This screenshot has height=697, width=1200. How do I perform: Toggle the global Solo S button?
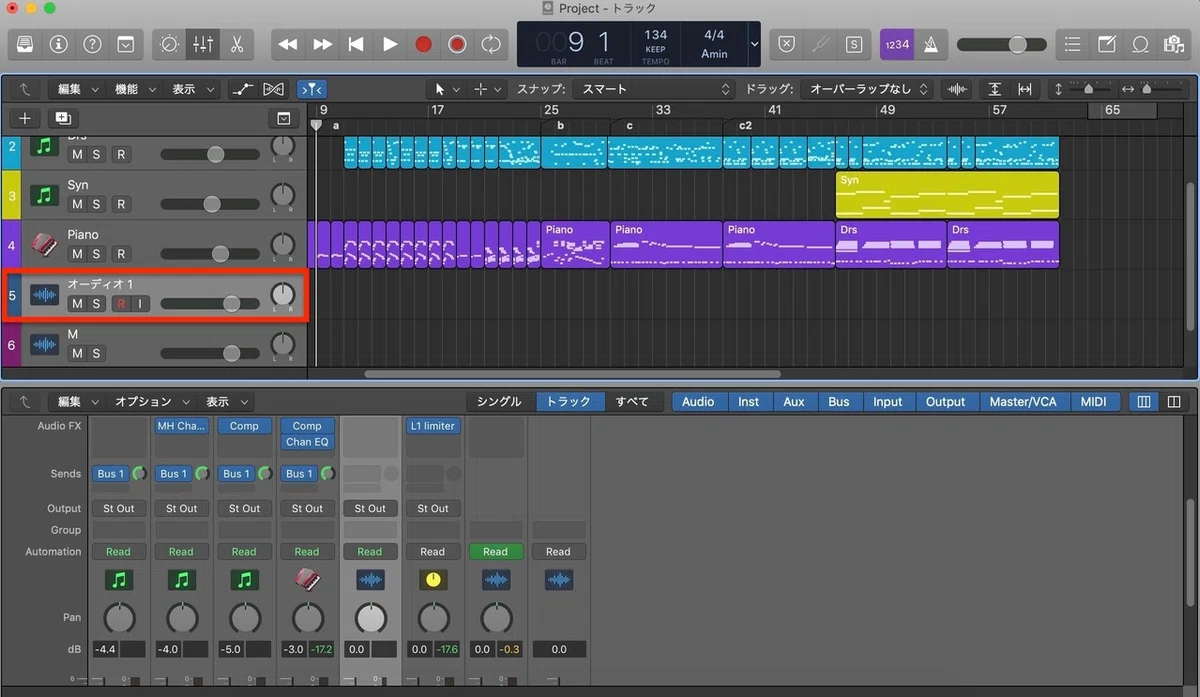pos(853,44)
